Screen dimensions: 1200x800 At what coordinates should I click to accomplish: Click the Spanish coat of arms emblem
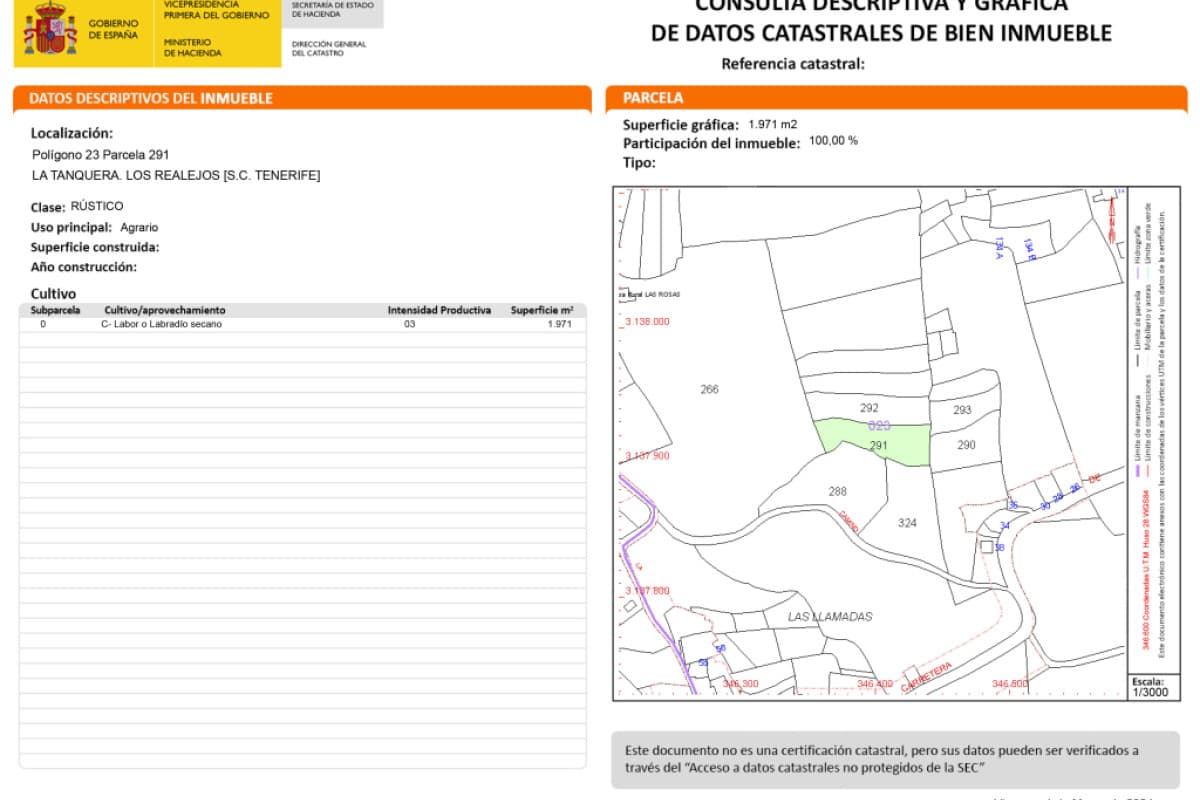(50, 28)
